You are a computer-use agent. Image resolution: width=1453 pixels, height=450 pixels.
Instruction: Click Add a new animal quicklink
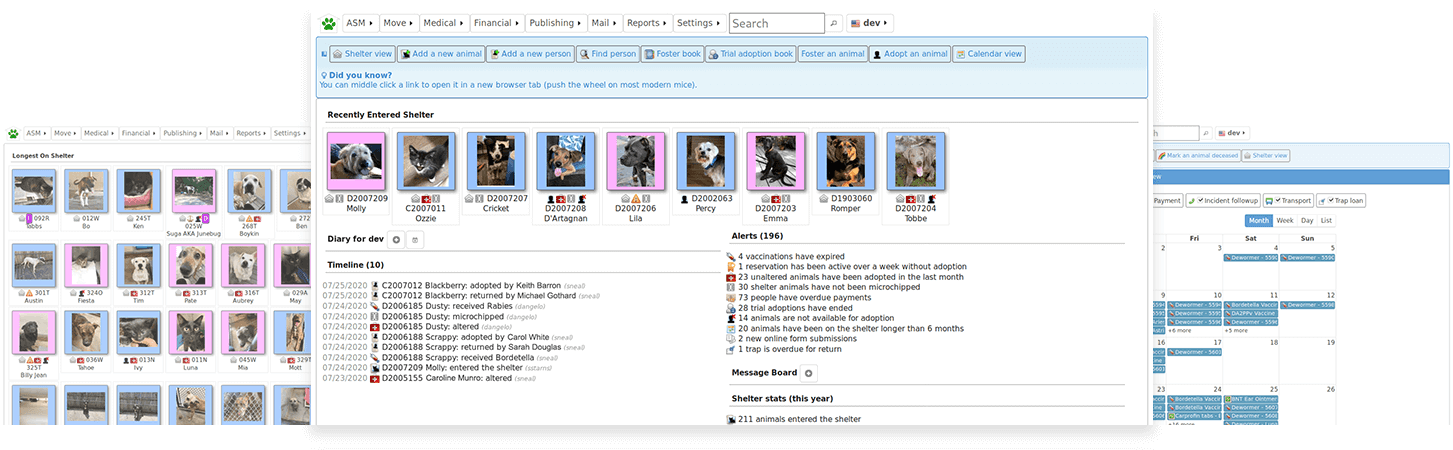click(441, 54)
